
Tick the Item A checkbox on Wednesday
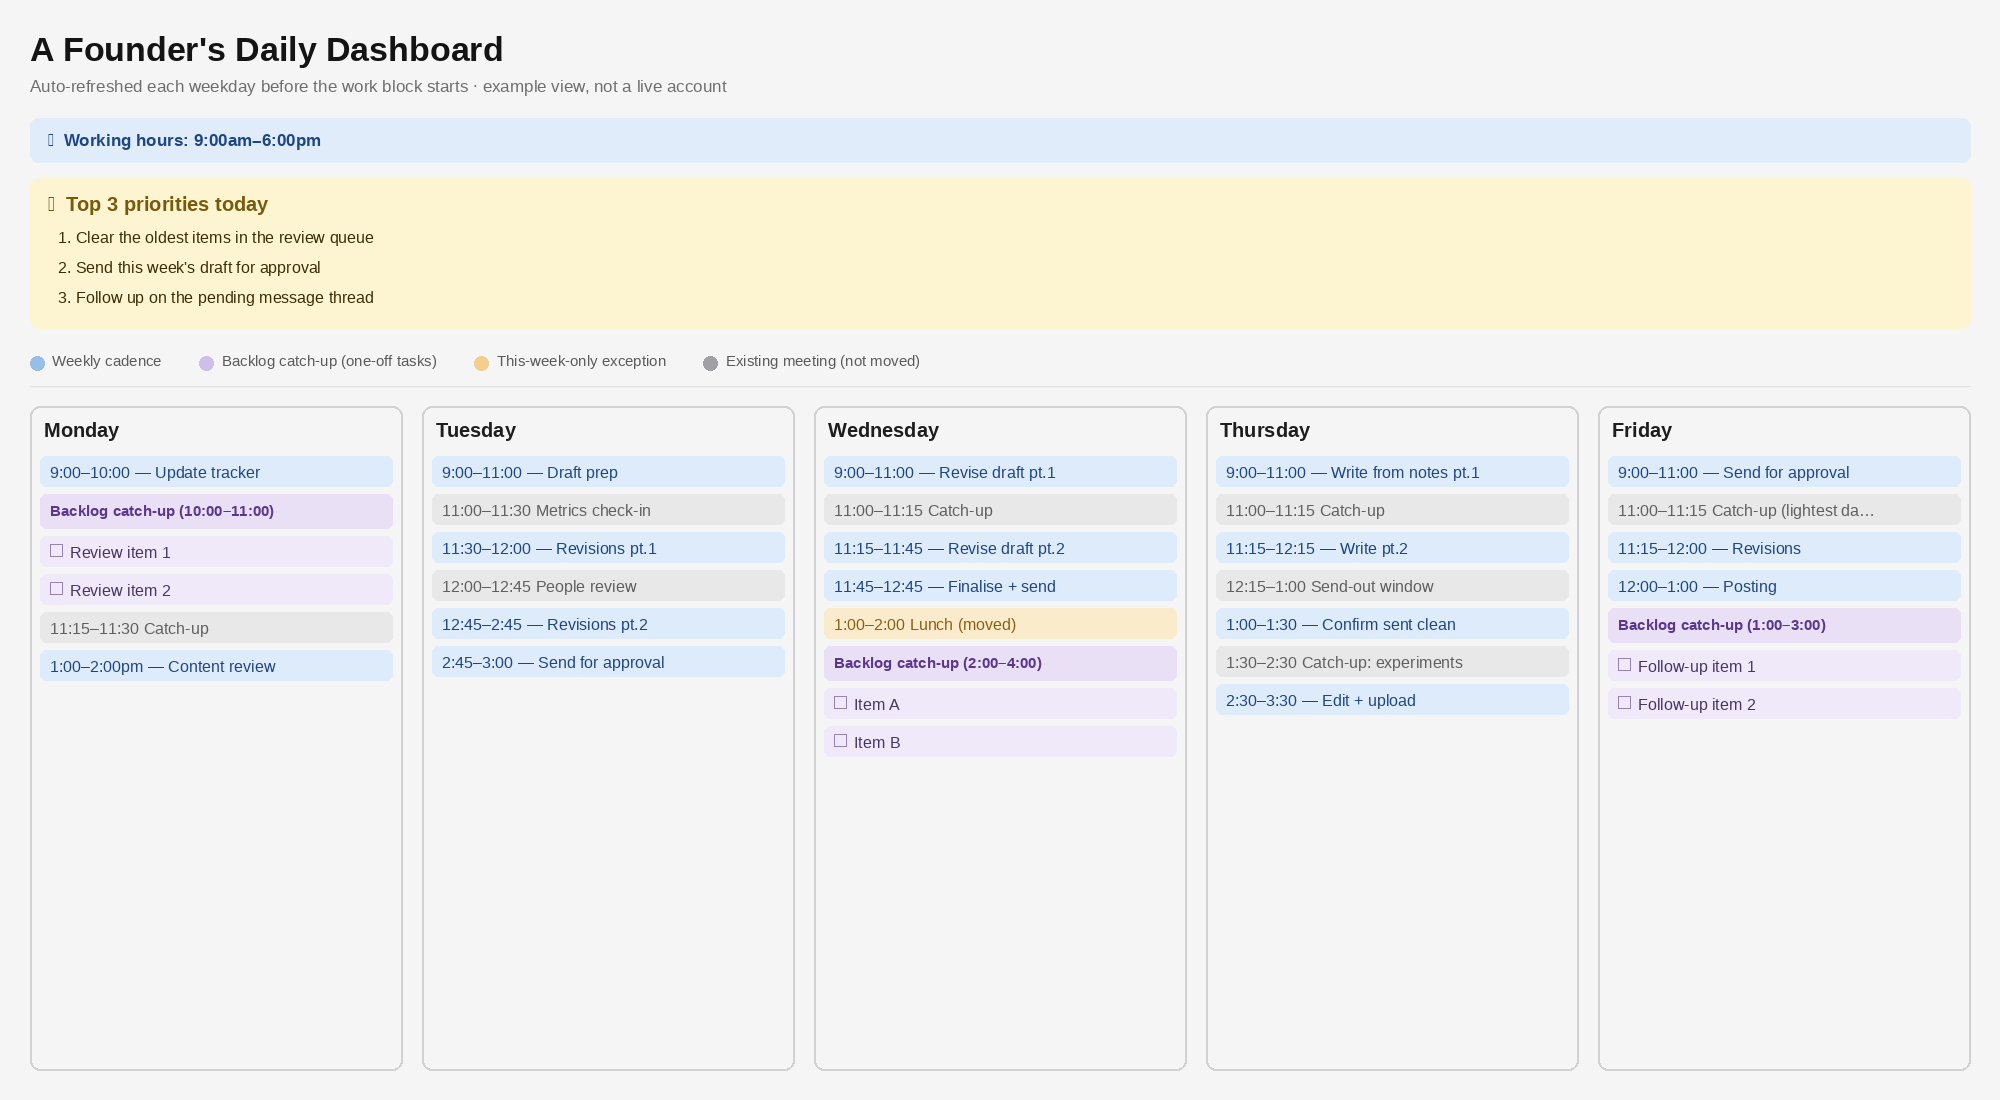tap(841, 703)
